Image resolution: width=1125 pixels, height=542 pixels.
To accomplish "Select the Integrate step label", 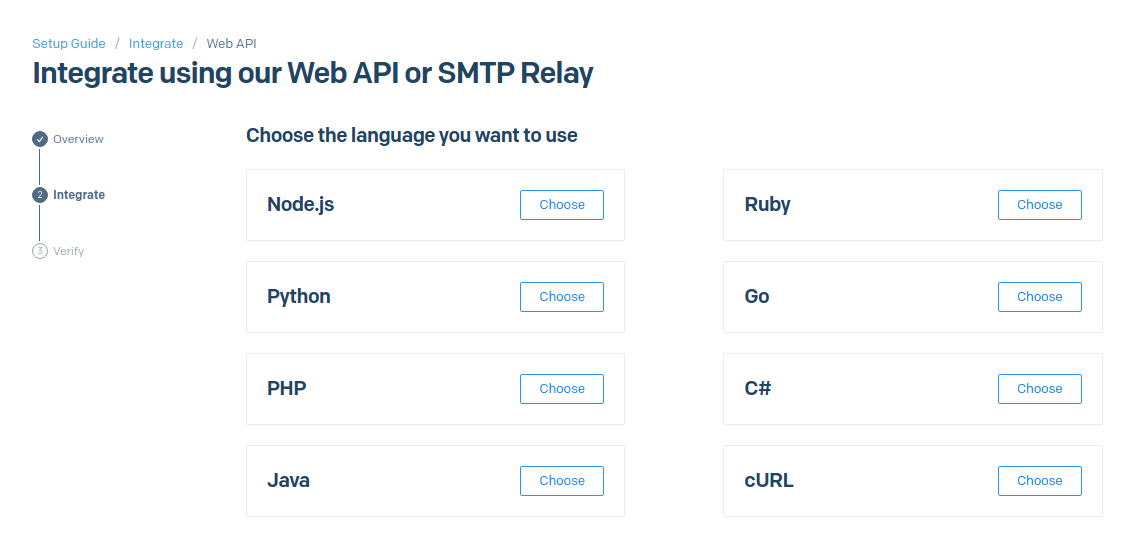I will (79, 195).
